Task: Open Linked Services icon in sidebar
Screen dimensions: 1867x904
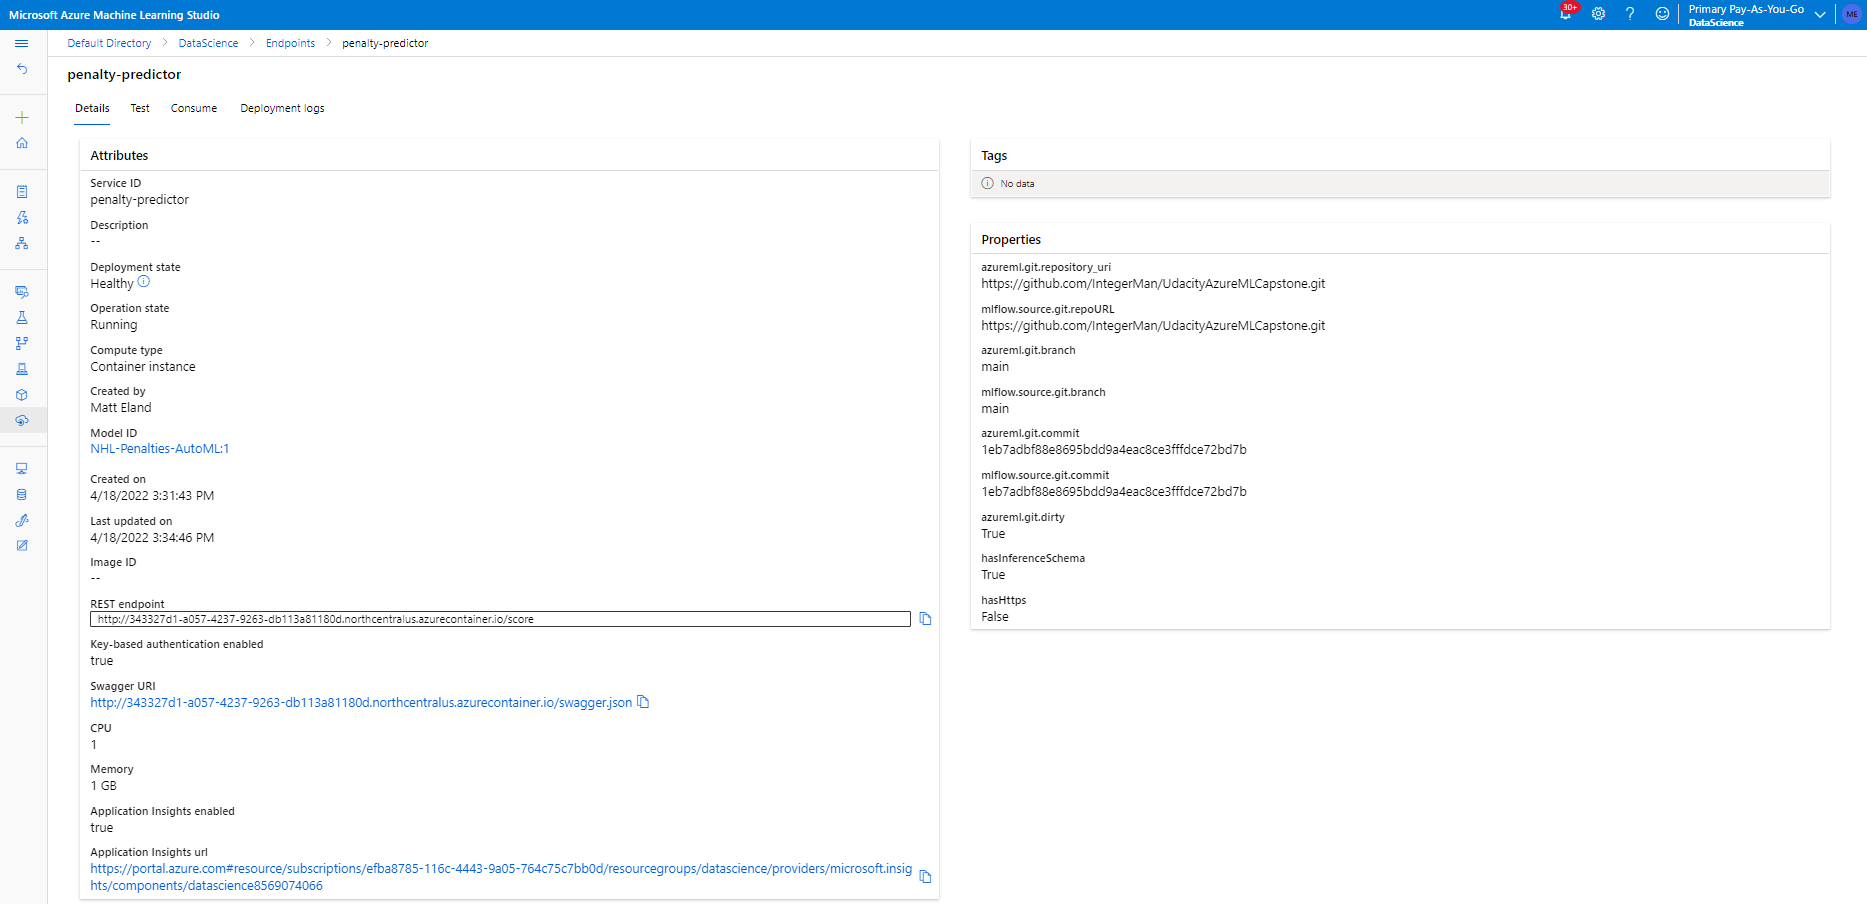Action: pos(21,520)
